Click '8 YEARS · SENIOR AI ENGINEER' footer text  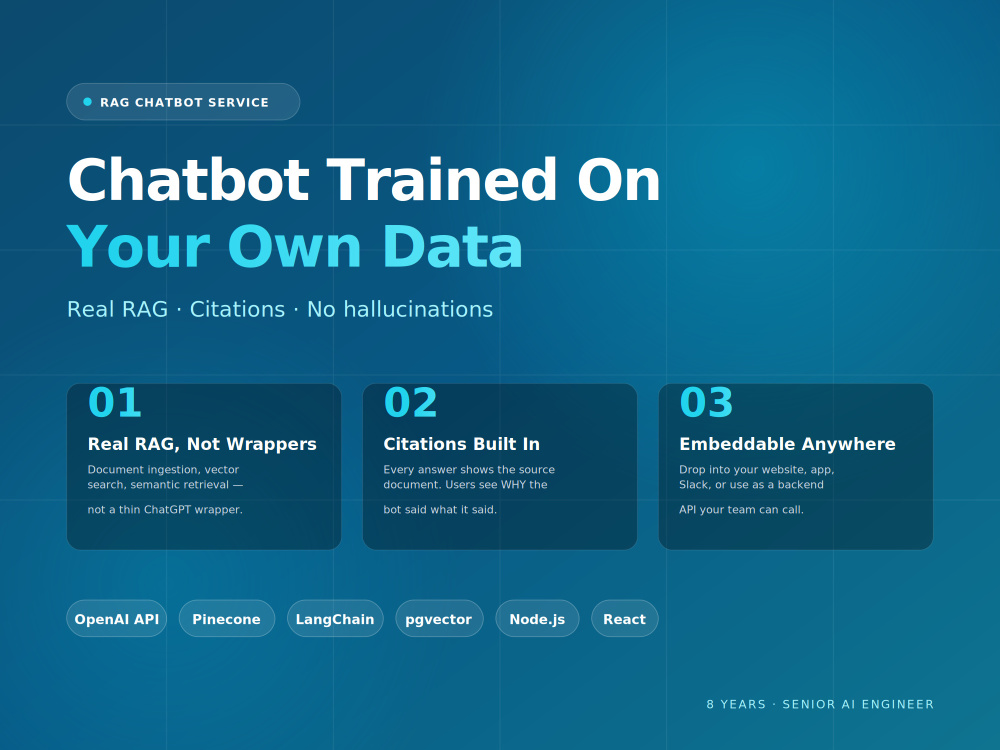[820, 705]
